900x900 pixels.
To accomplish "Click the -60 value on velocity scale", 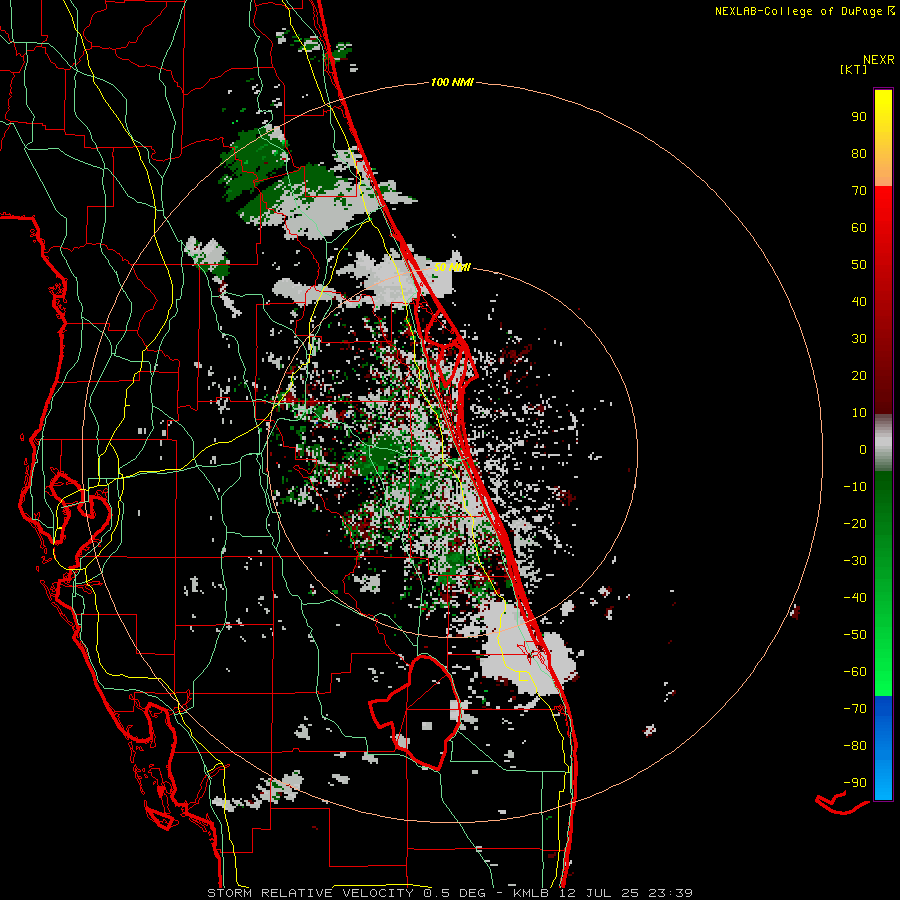I will [x=855, y=672].
